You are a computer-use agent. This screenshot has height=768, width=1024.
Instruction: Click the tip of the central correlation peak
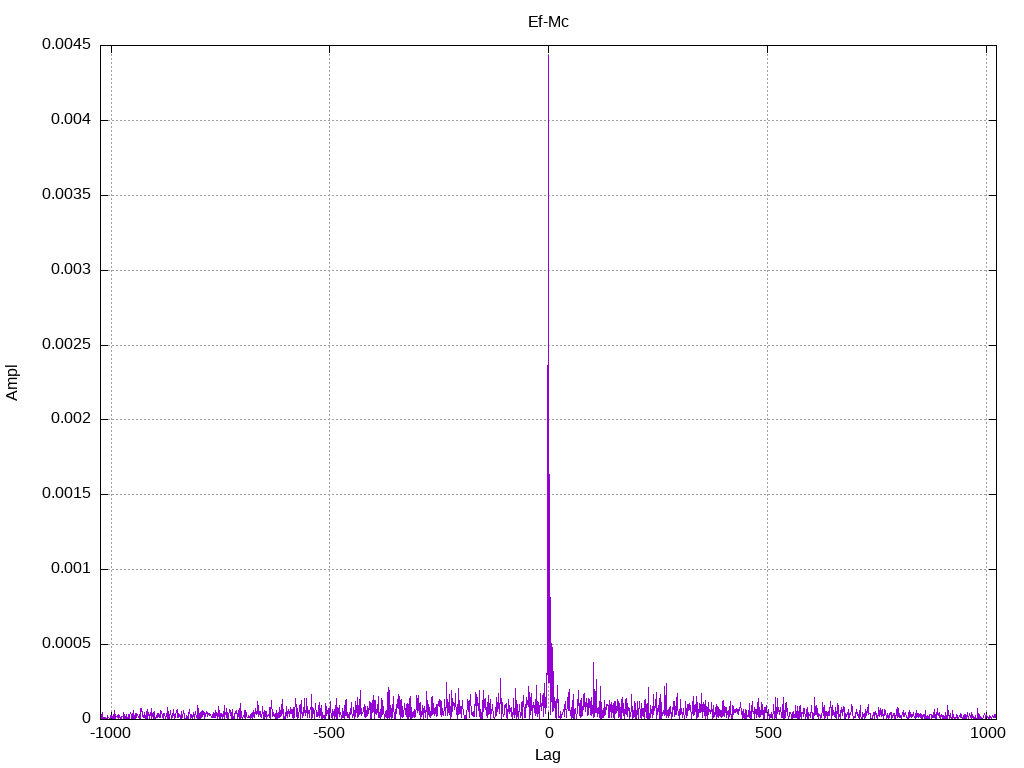pos(549,56)
